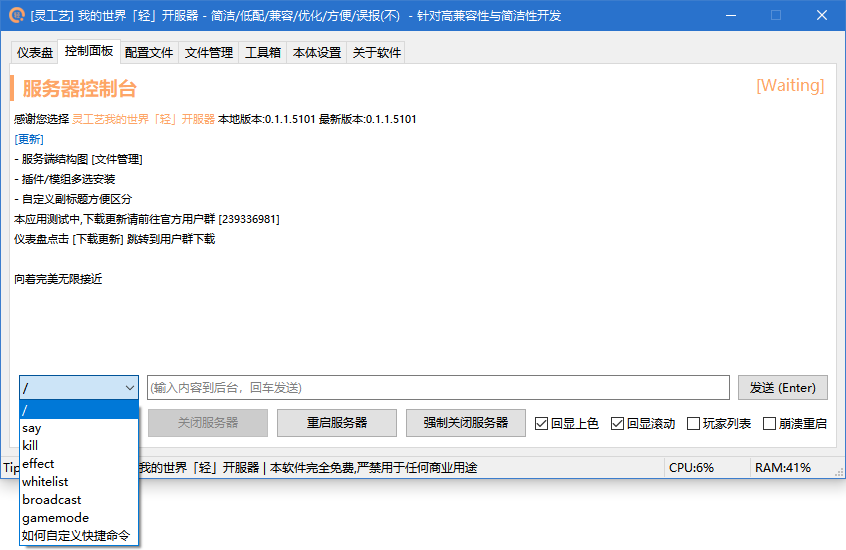Image resolution: width=846 pixels, height=550 pixels.
Task: Switch to the 仪表盘 tab
Action: (35, 52)
